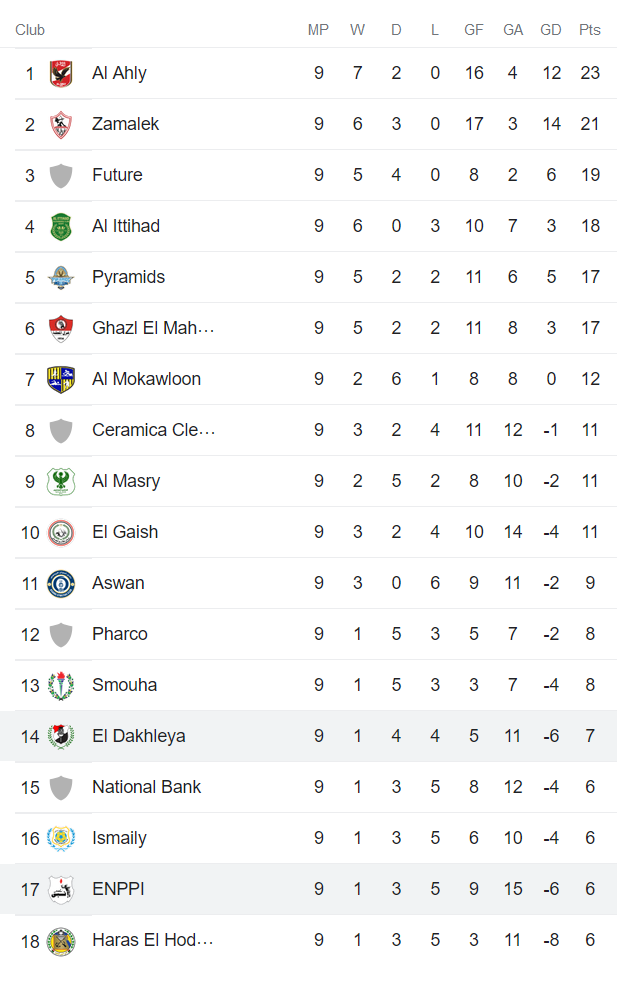Click the El Dakhleya badge icon

tap(60, 735)
